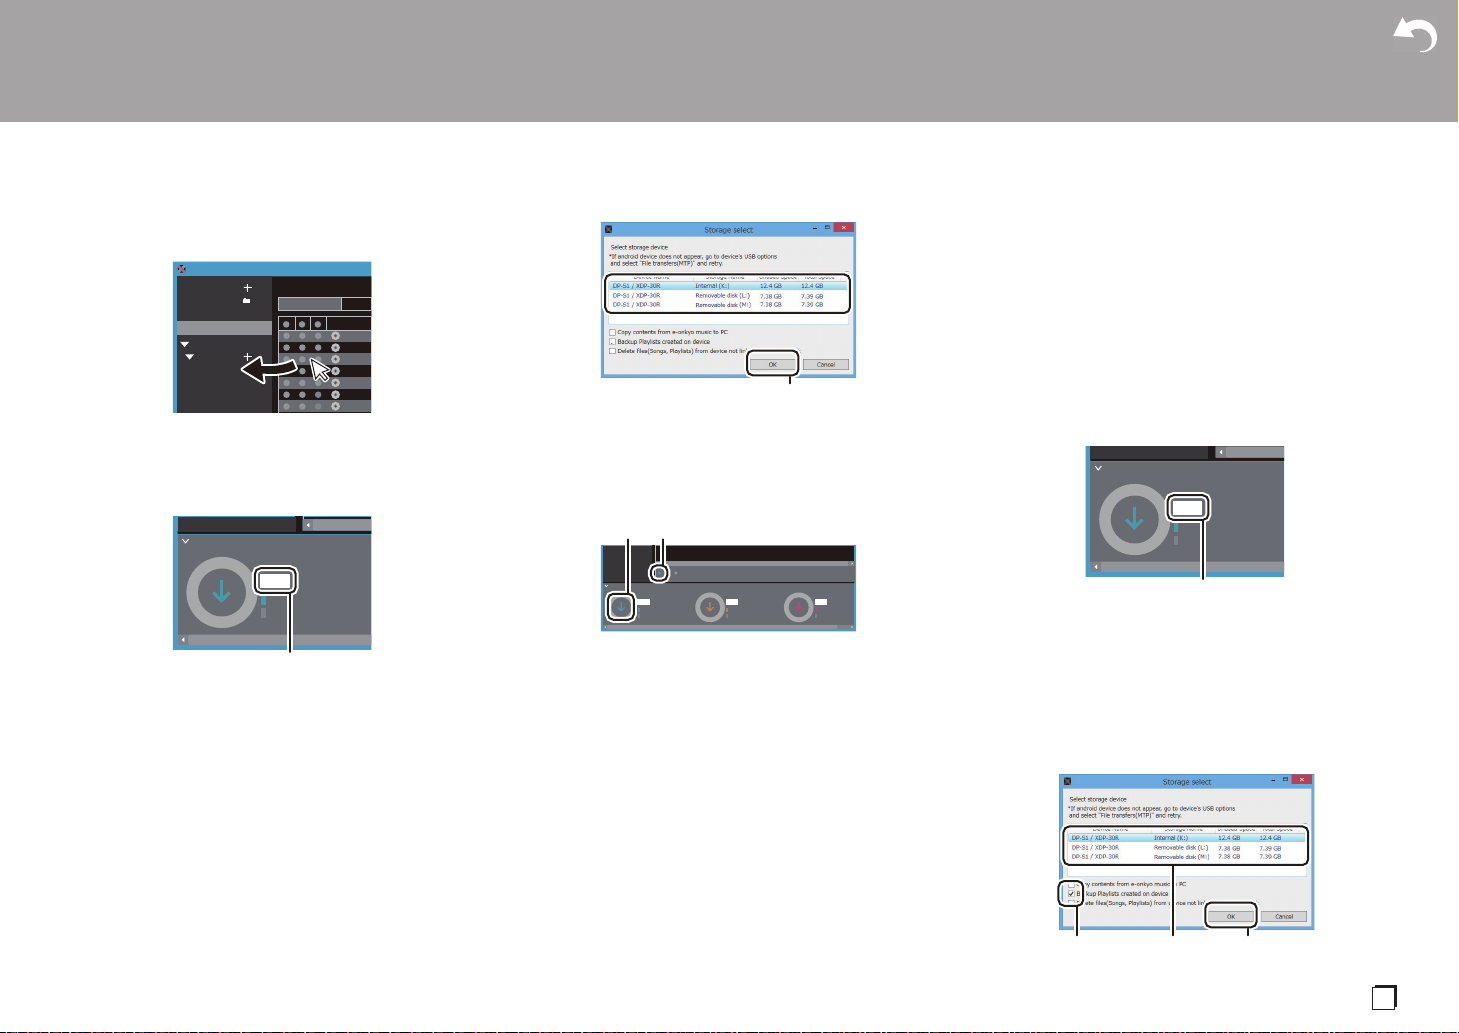Tick Delete files from device checkbox, upper dialog
Screen dimensions: 1459x1033
(x=612, y=351)
